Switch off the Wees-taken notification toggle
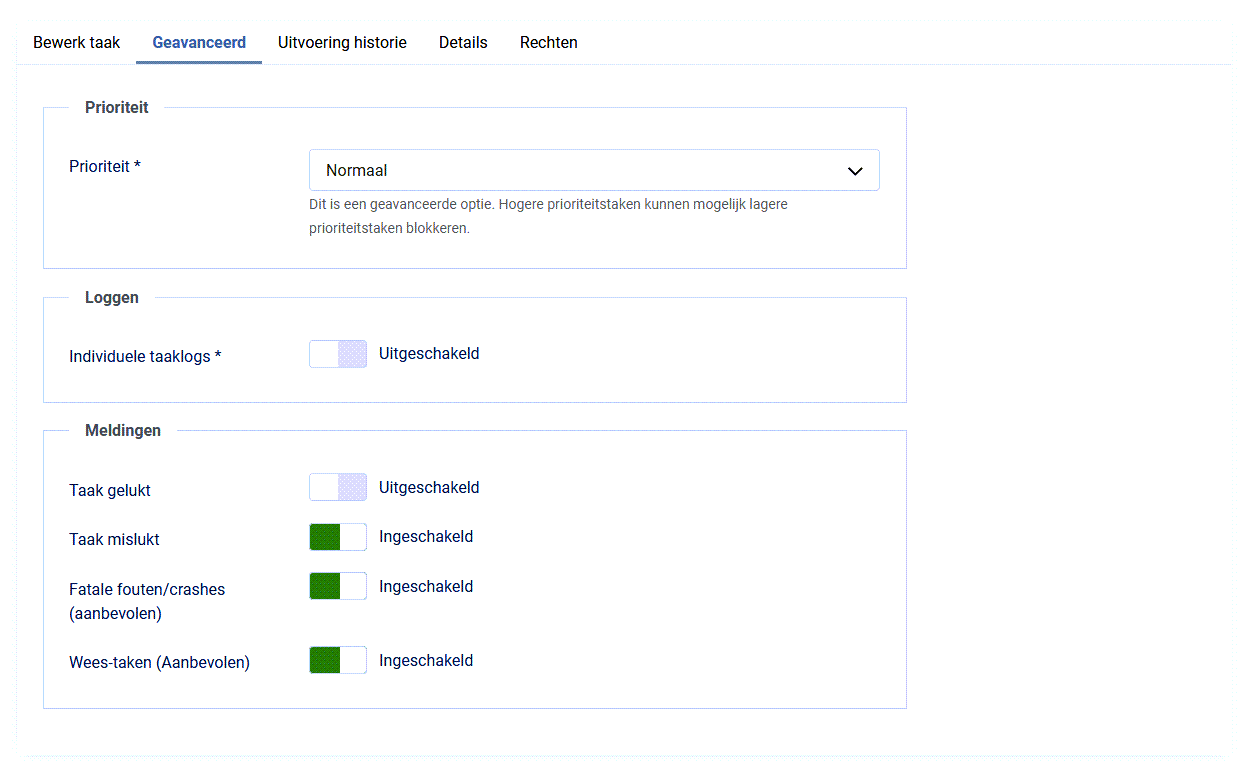The height and width of the screenshot is (774, 1248). pos(338,660)
